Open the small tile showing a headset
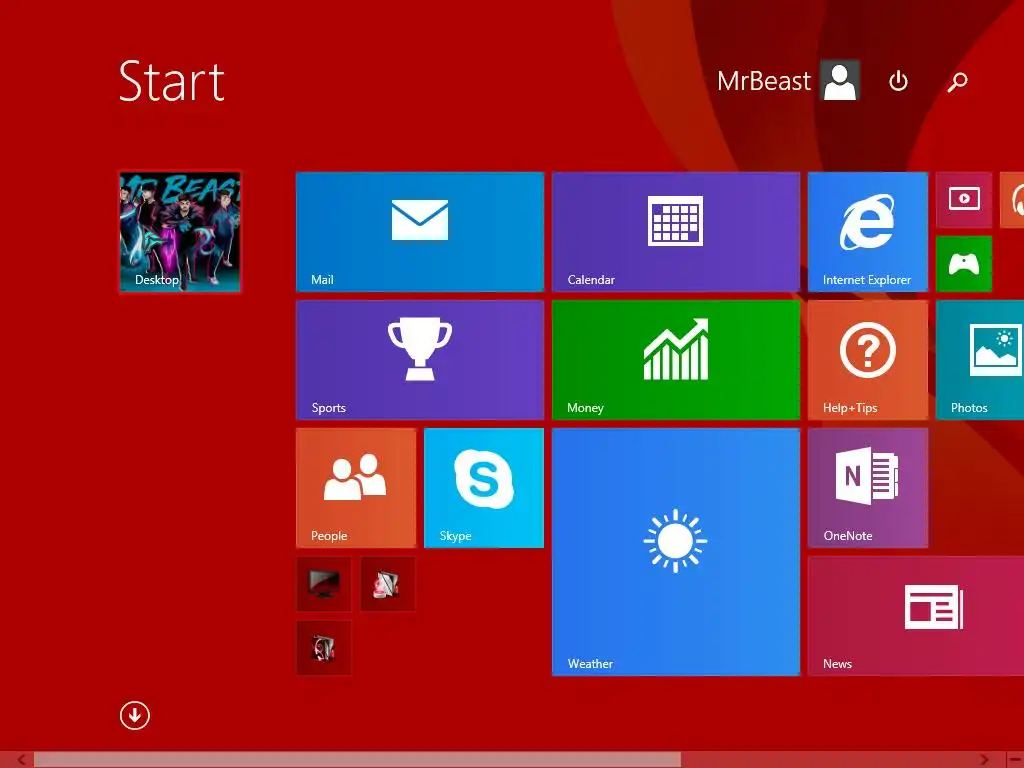 tap(324, 648)
